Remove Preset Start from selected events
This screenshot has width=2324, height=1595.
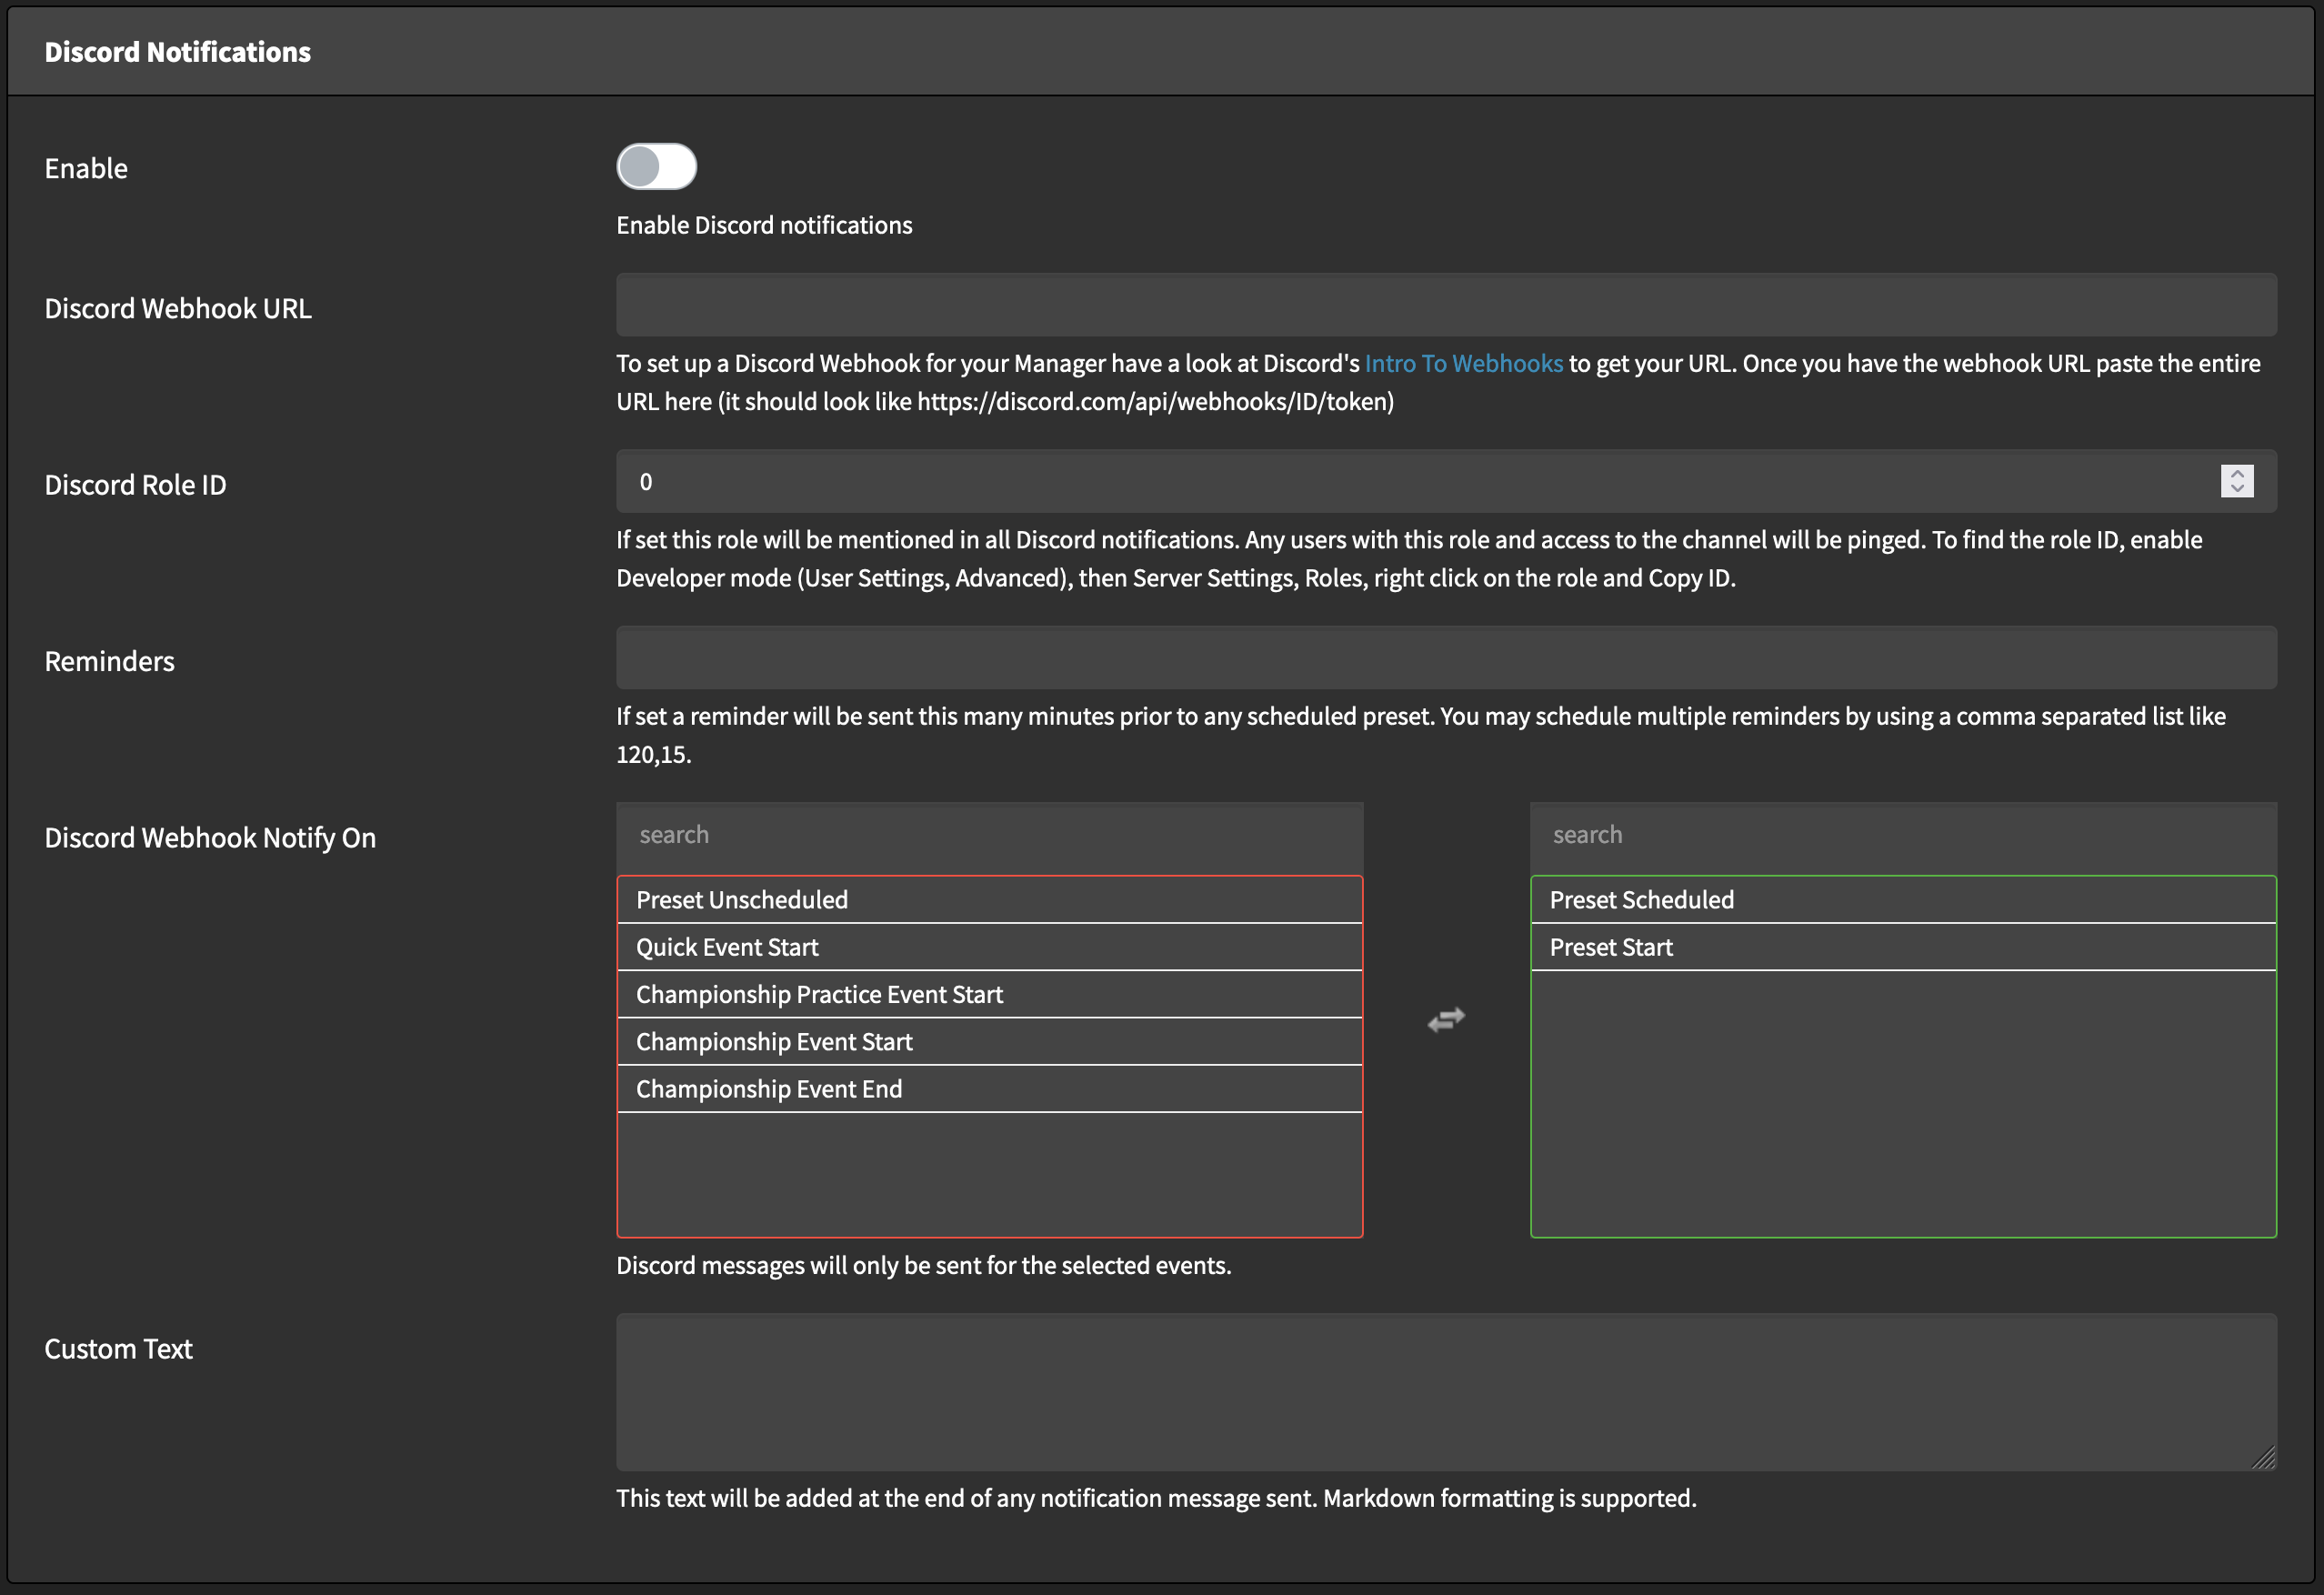click(x=1903, y=947)
